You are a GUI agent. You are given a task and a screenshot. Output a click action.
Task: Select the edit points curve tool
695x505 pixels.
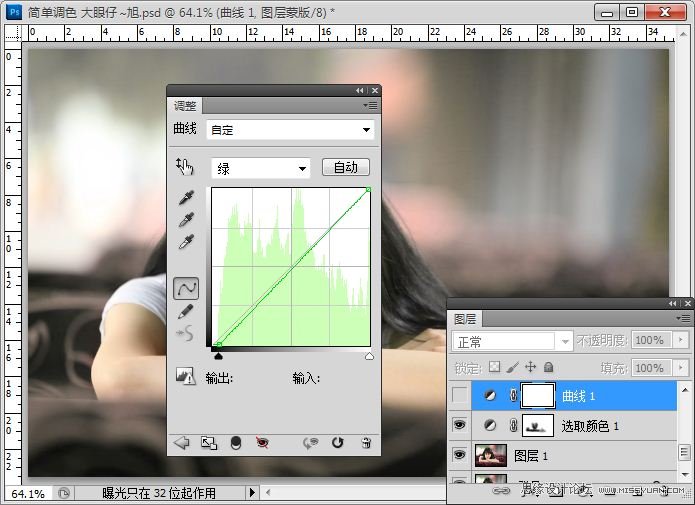[x=186, y=289]
